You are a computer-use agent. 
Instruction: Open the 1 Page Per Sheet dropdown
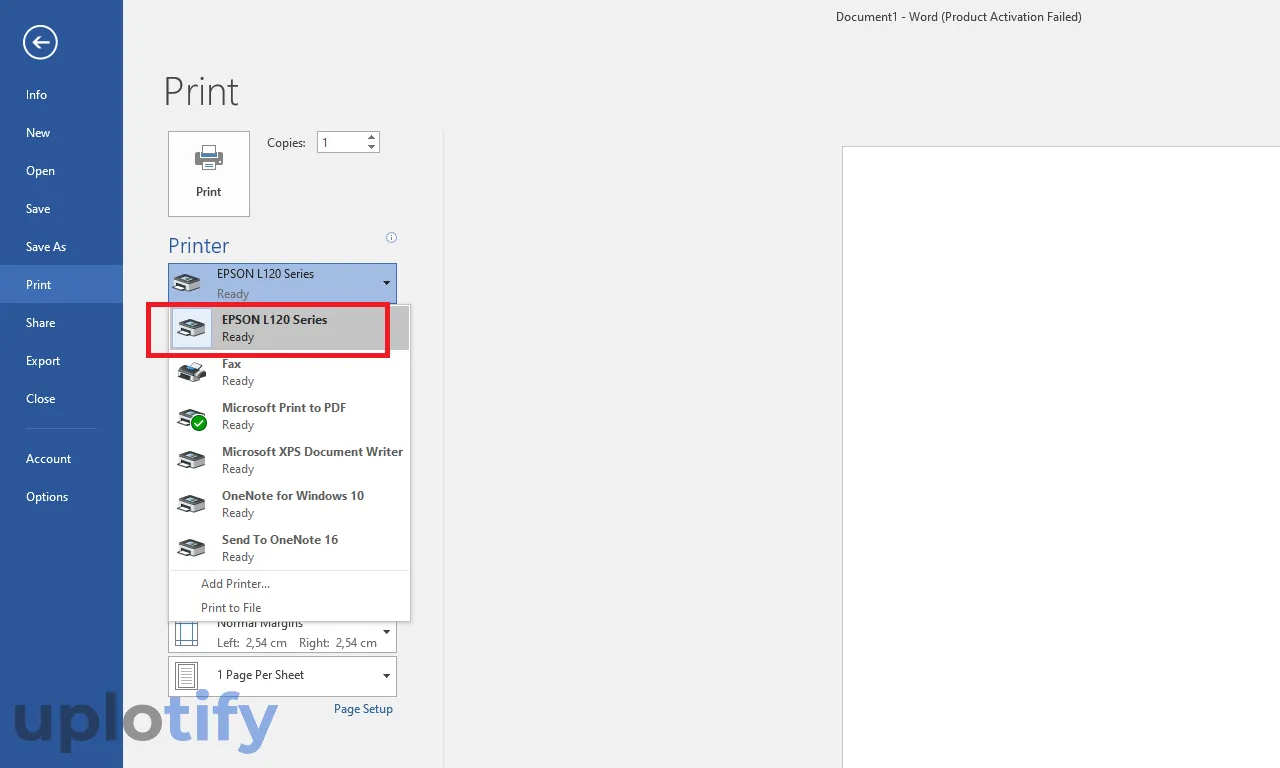(x=282, y=676)
